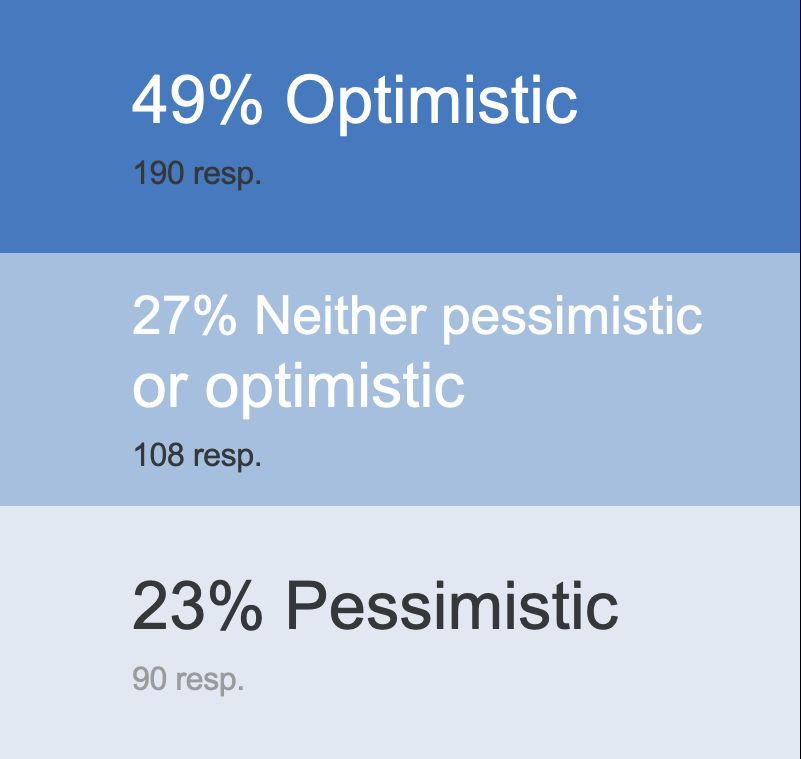The image size is (801, 759).
Task: Click the 190 resp. count label
Action: (197, 174)
